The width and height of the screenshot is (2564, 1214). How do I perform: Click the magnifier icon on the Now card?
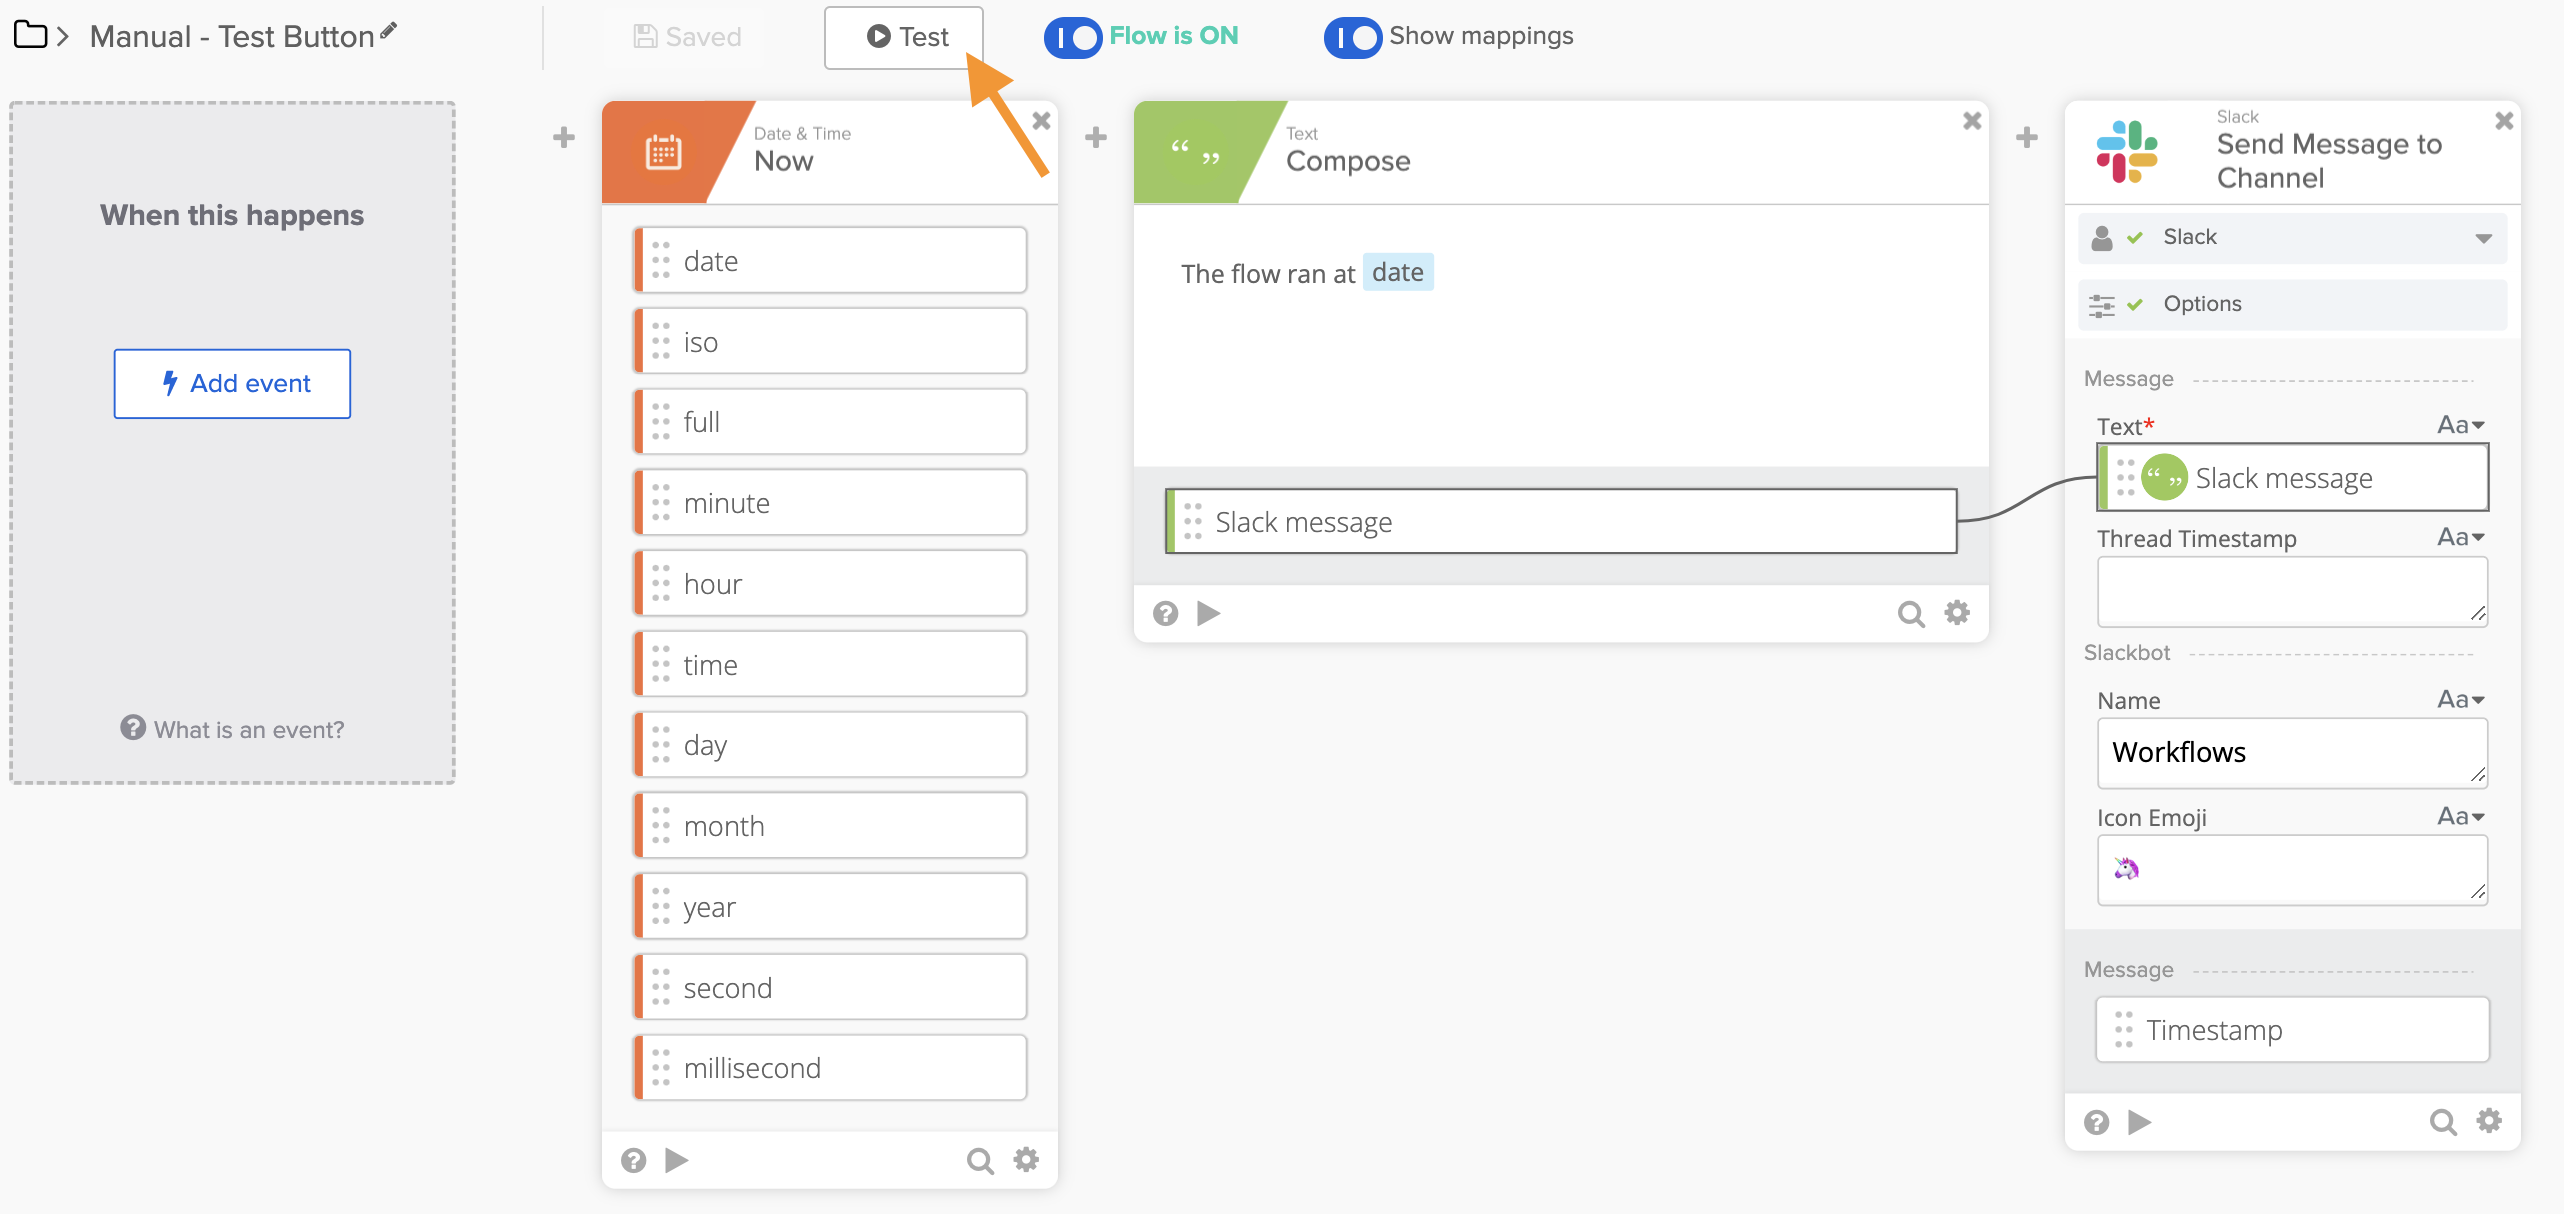tap(979, 1160)
